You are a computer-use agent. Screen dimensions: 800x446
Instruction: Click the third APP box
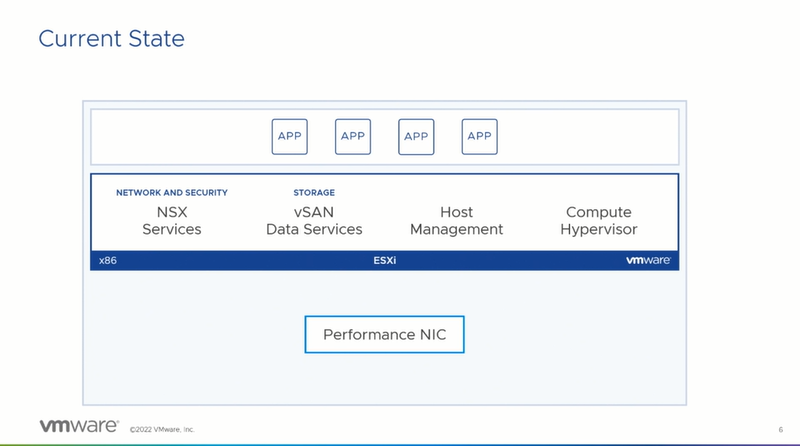coord(416,136)
